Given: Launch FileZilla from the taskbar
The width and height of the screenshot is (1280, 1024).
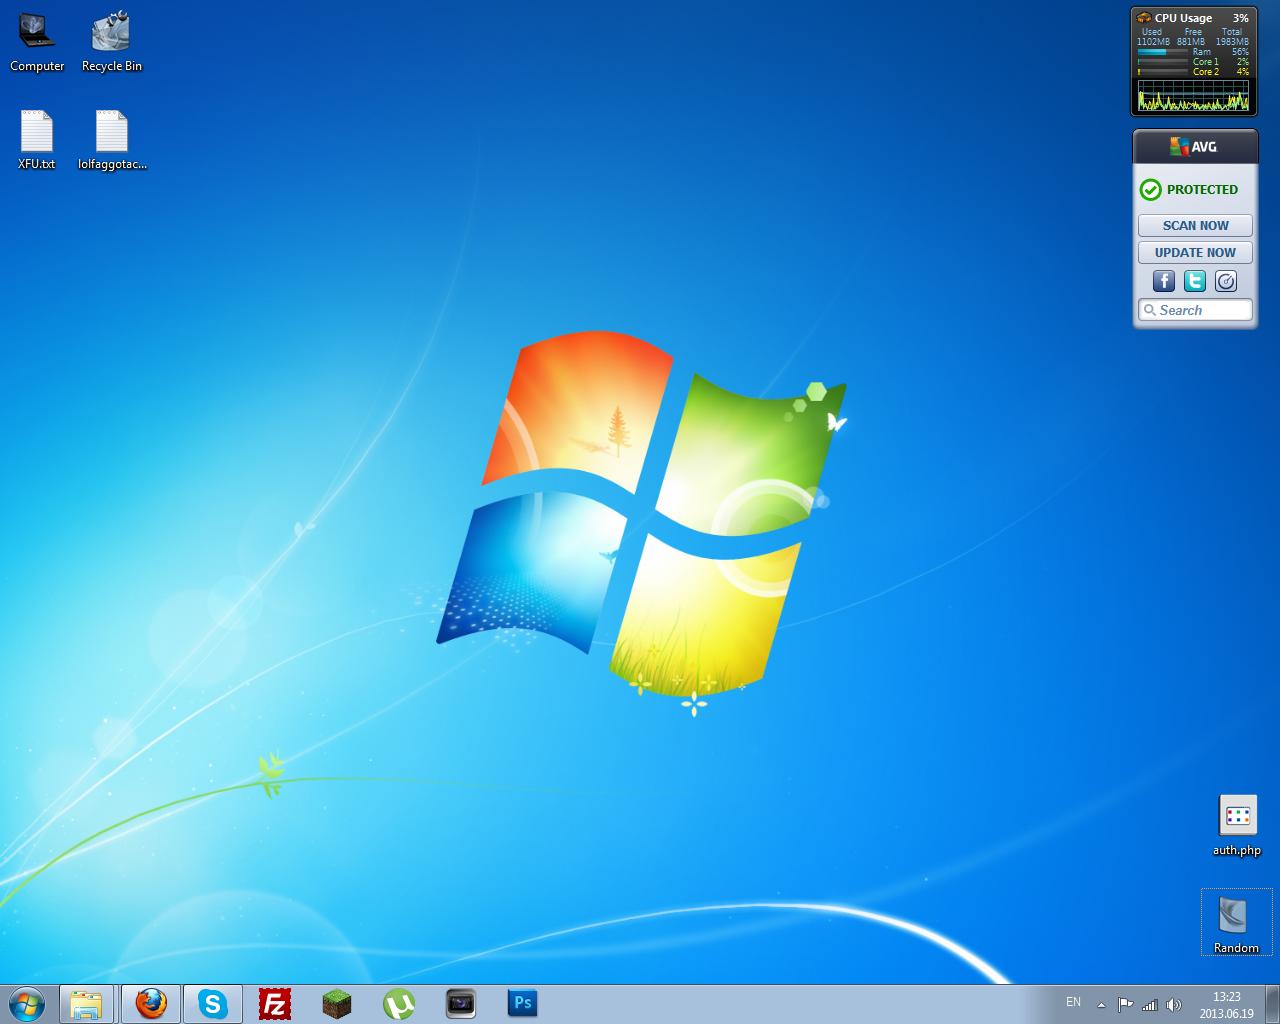Looking at the screenshot, I should pyautogui.click(x=275, y=1004).
